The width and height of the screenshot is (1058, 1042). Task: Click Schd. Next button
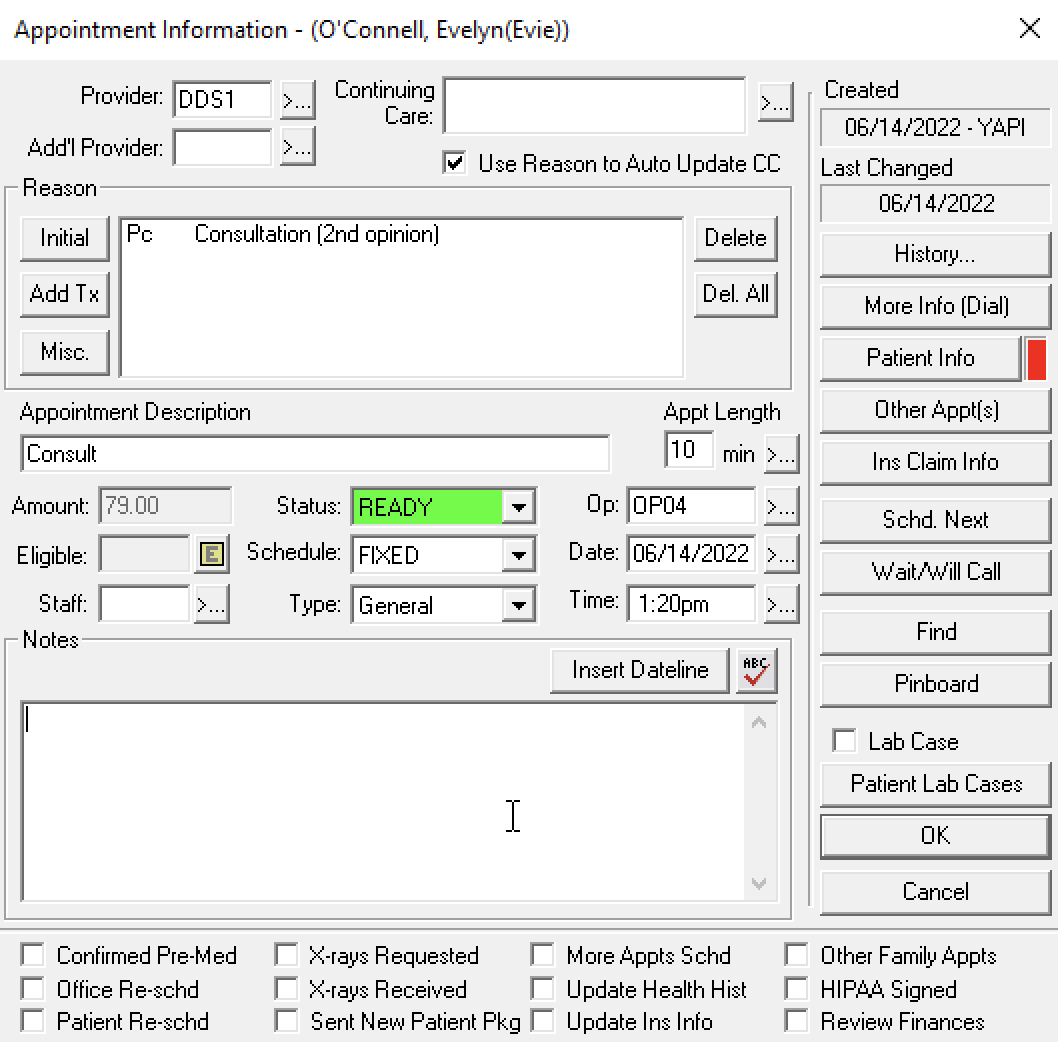tap(935, 520)
